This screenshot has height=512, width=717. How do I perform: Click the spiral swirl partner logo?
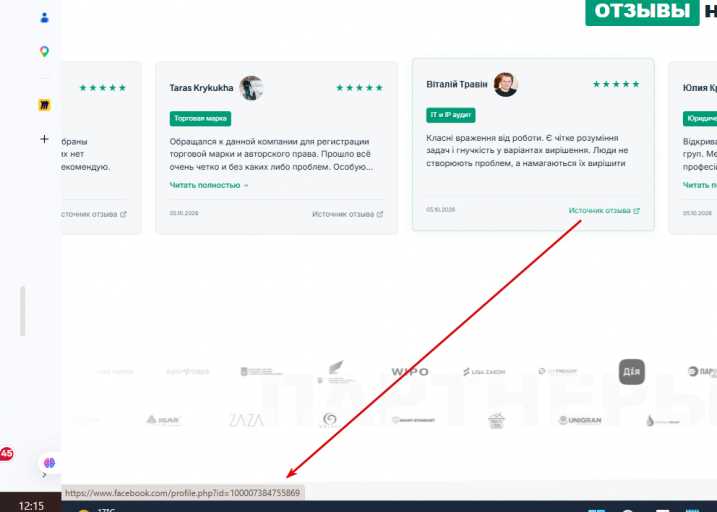330,420
